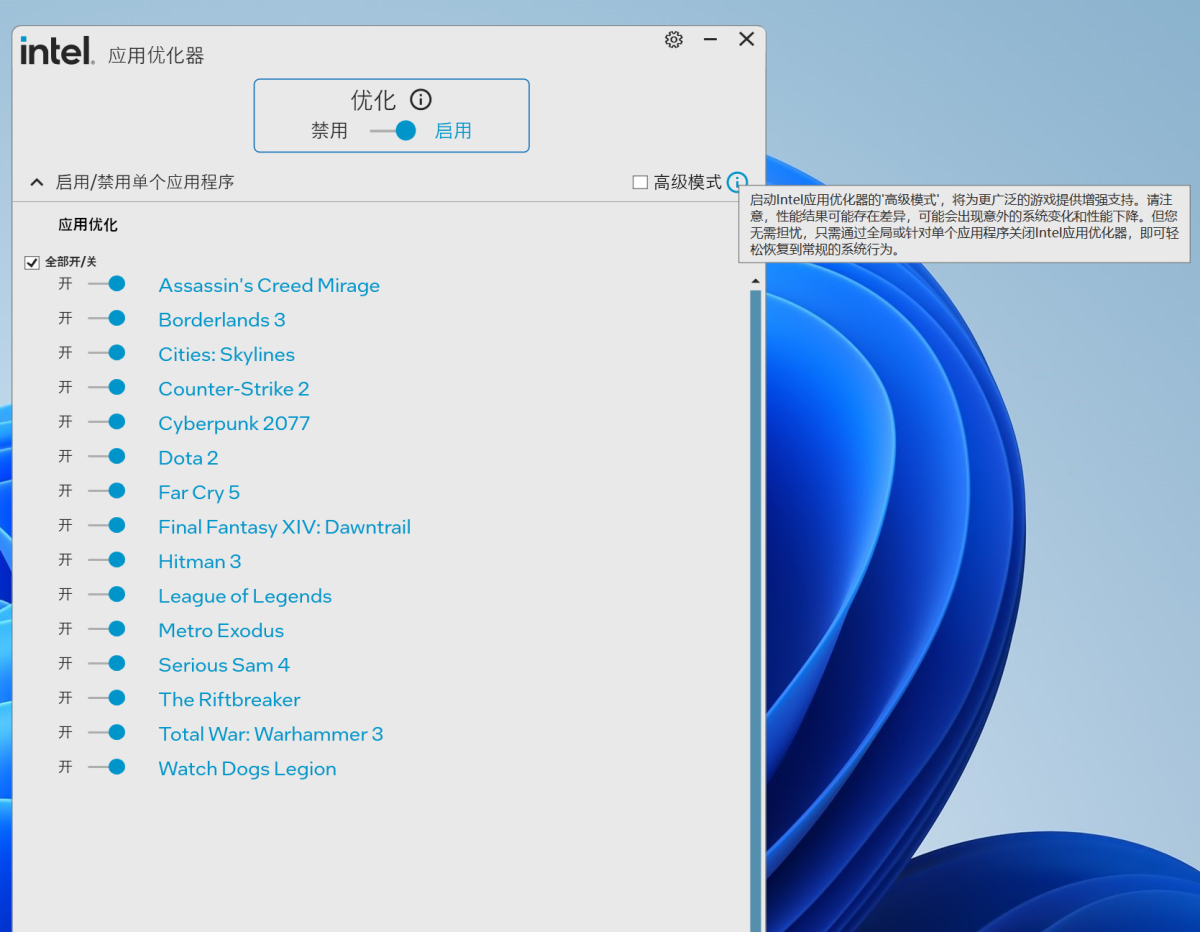Uncheck the 全部开/关 checkbox
This screenshot has width=1200, height=932.
pos(32,263)
